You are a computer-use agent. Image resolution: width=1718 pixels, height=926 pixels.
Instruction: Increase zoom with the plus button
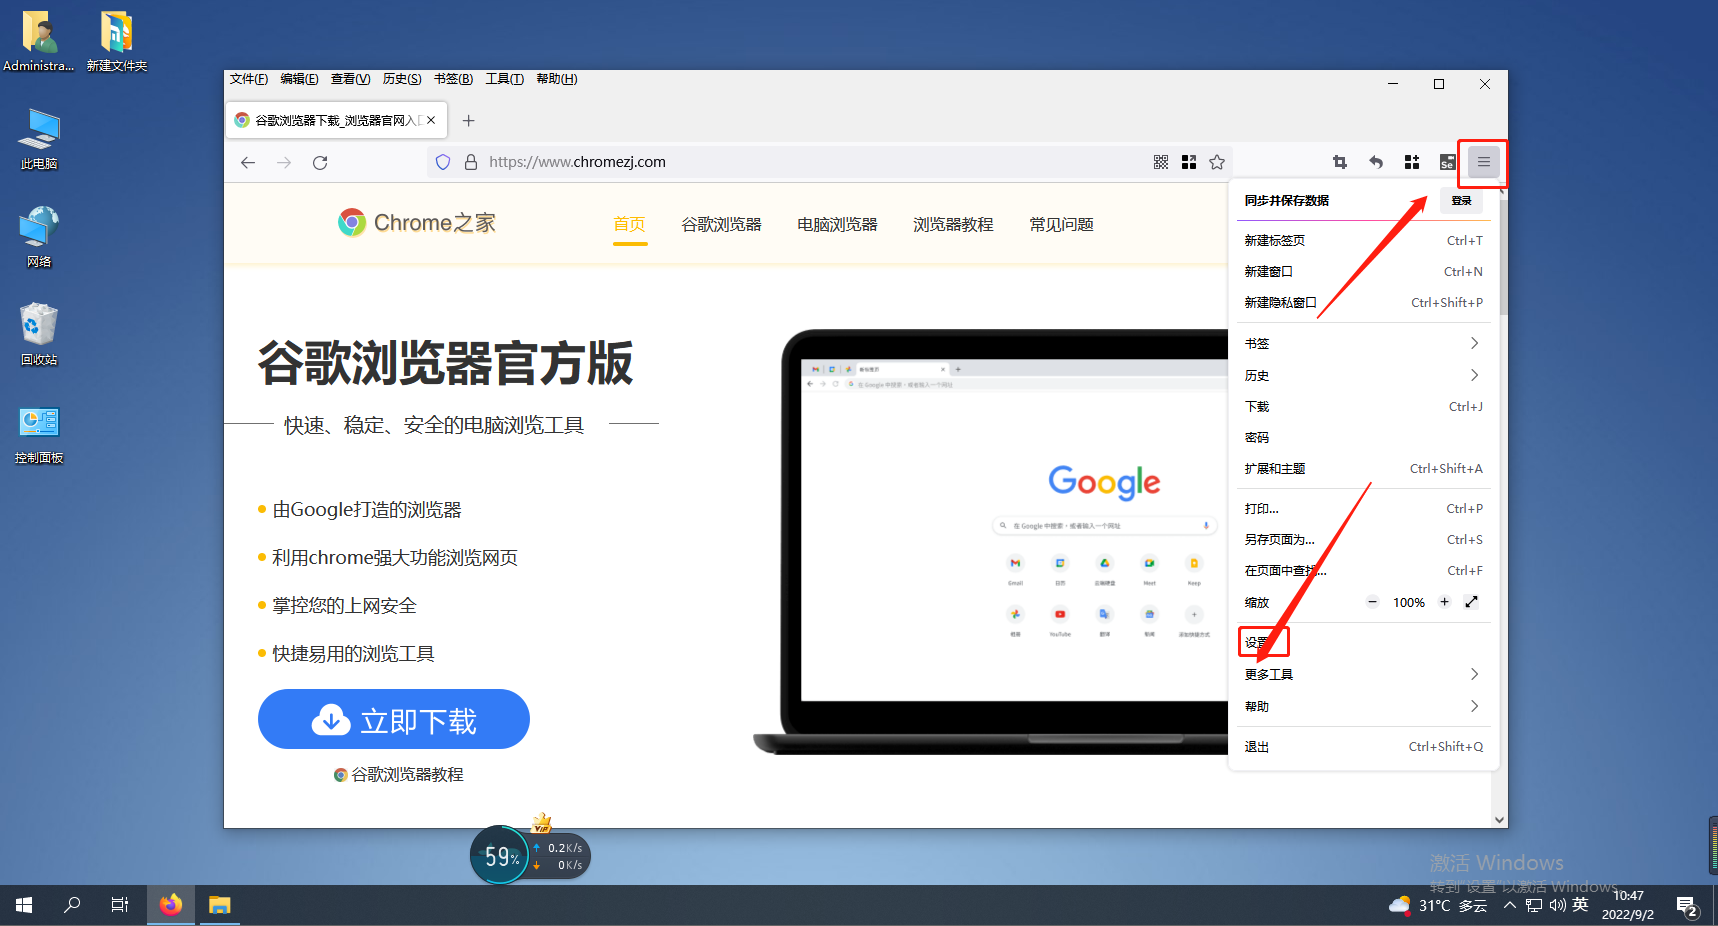click(1444, 602)
